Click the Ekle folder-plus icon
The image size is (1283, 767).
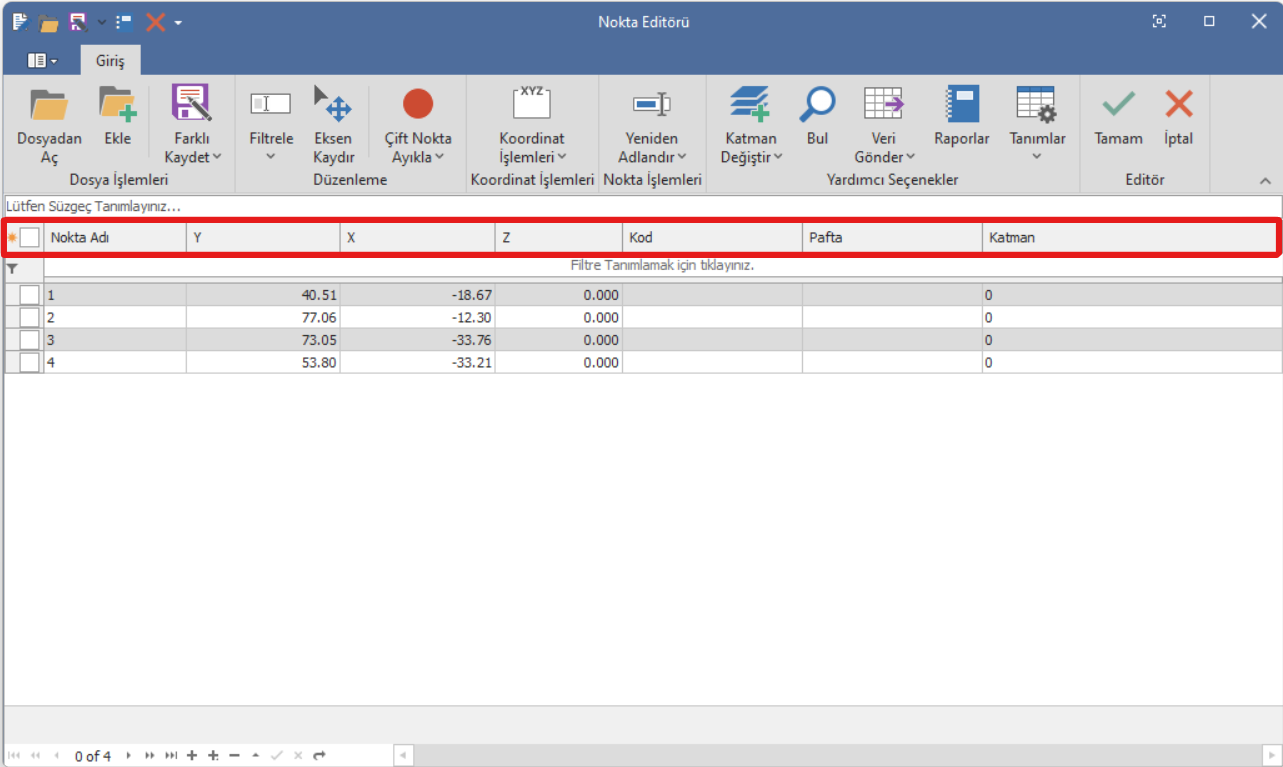coord(117,104)
